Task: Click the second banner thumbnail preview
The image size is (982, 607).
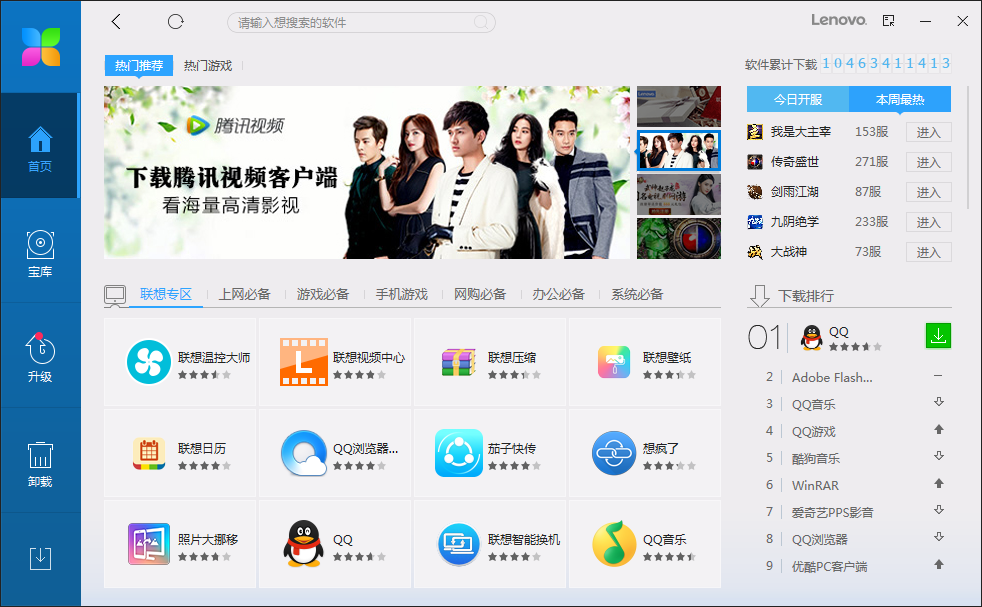Action: (x=679, y=152)
